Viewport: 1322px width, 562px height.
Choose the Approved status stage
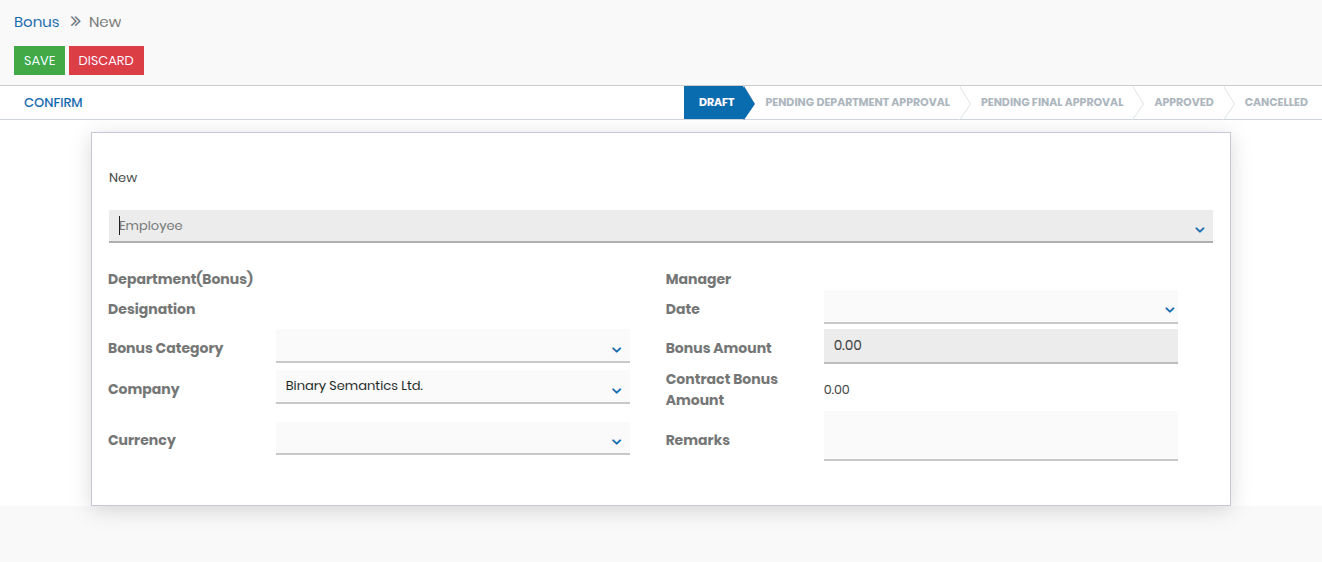[x=1183, y=102]
